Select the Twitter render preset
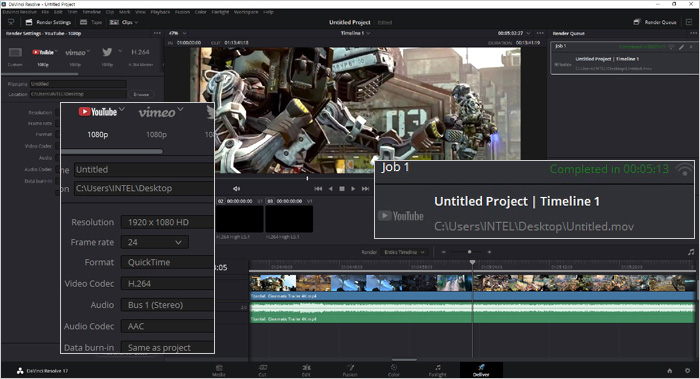700x379 pixels. [x=107, y=57]
